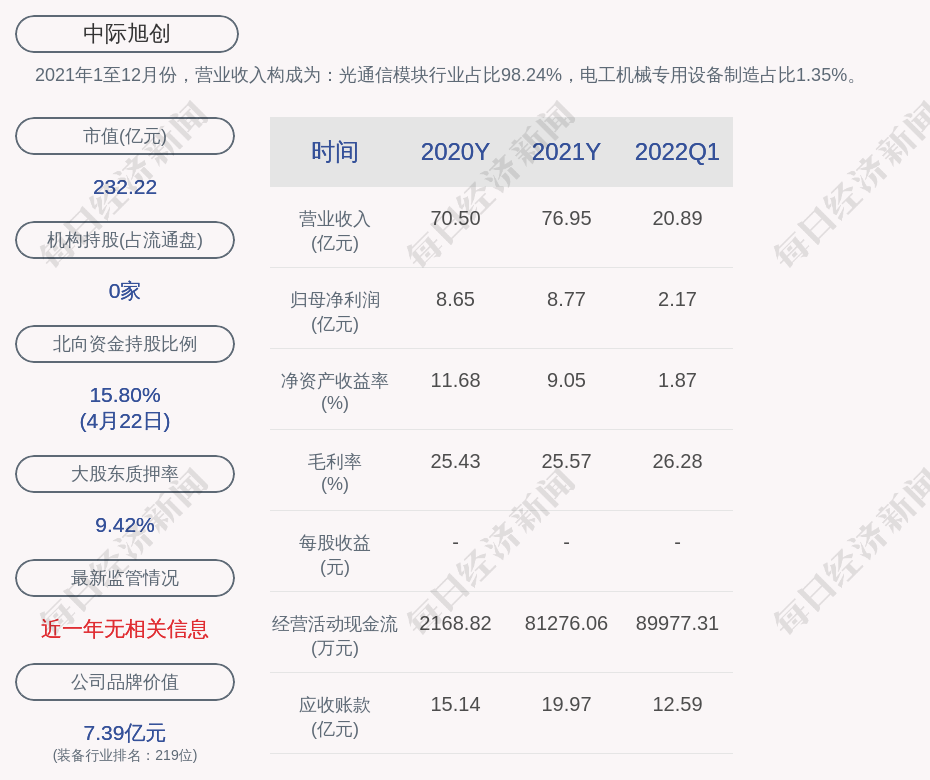Select the 最新监管情况 label pill

pyautogui.click(x=125, y=578)
